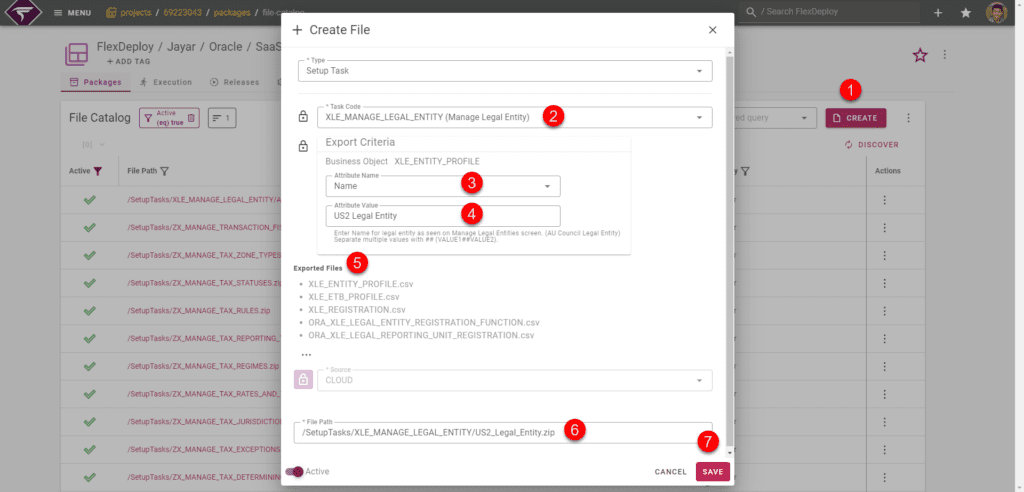Viewport: 1024px width, 492px height.
Task: Switch to the Execution tab
Action: (x=166, y=82)
